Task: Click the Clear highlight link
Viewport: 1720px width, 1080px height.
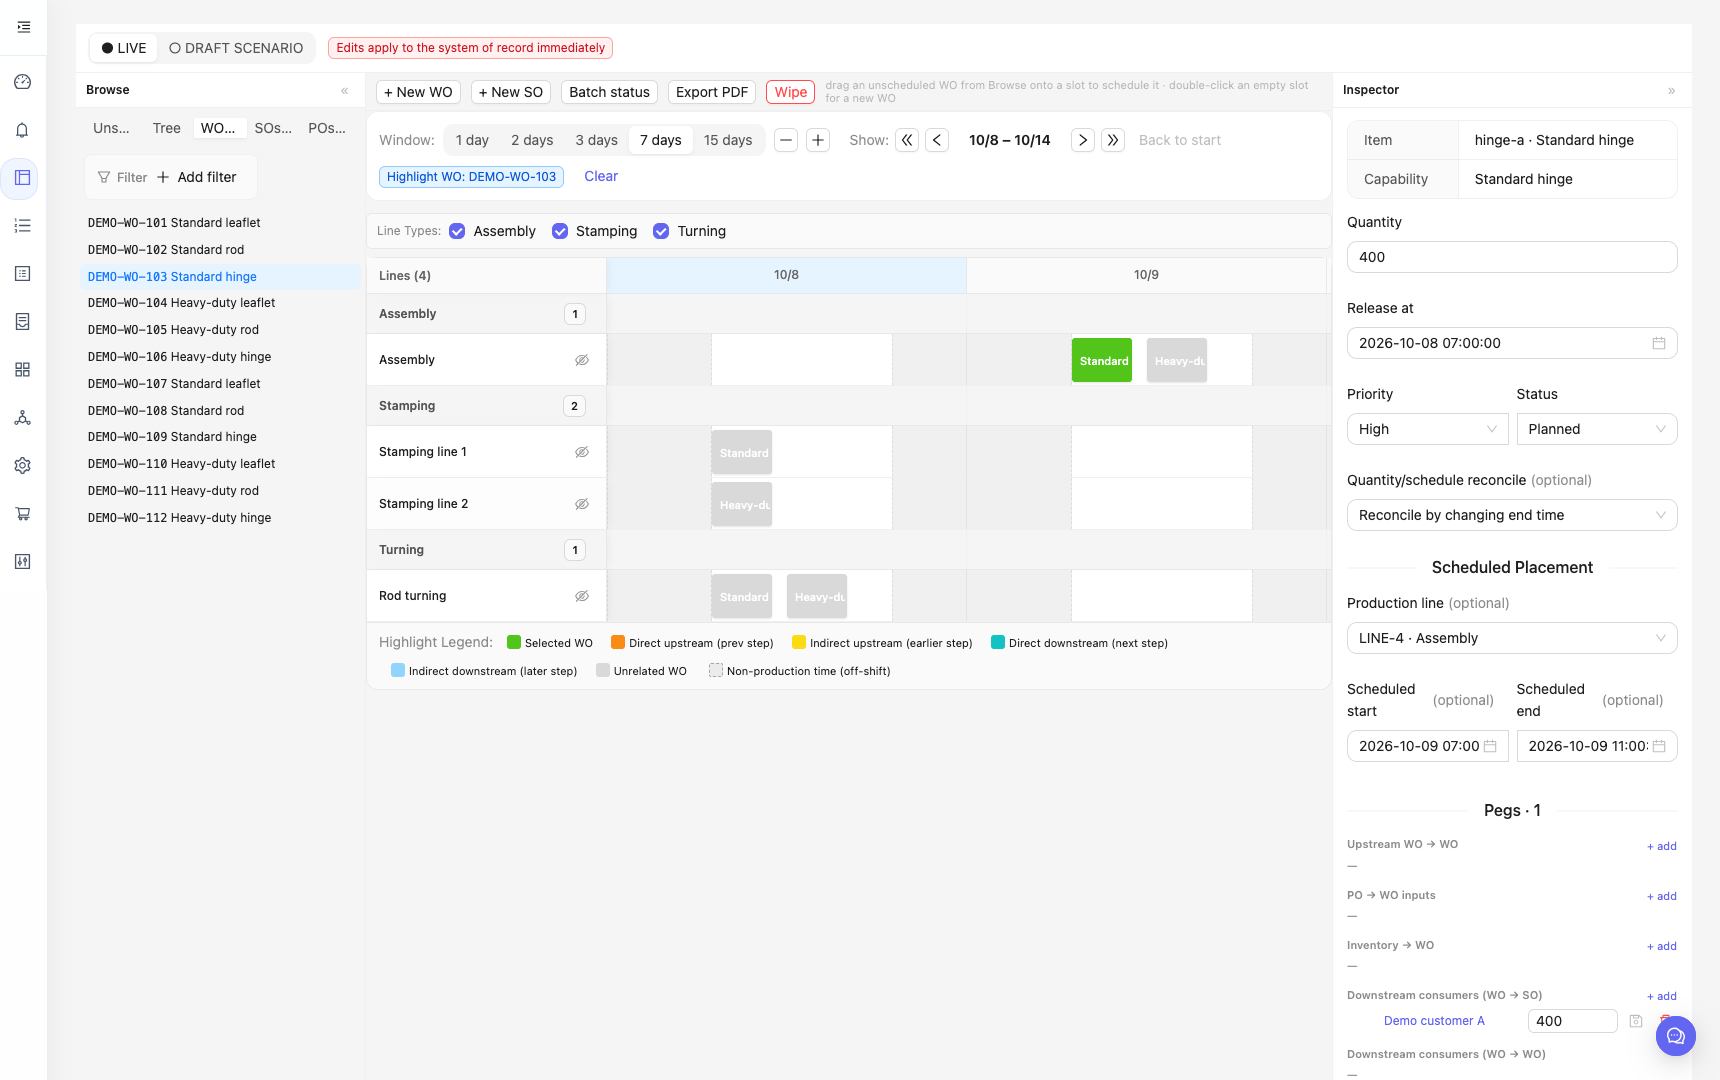Action: [601, 176]
